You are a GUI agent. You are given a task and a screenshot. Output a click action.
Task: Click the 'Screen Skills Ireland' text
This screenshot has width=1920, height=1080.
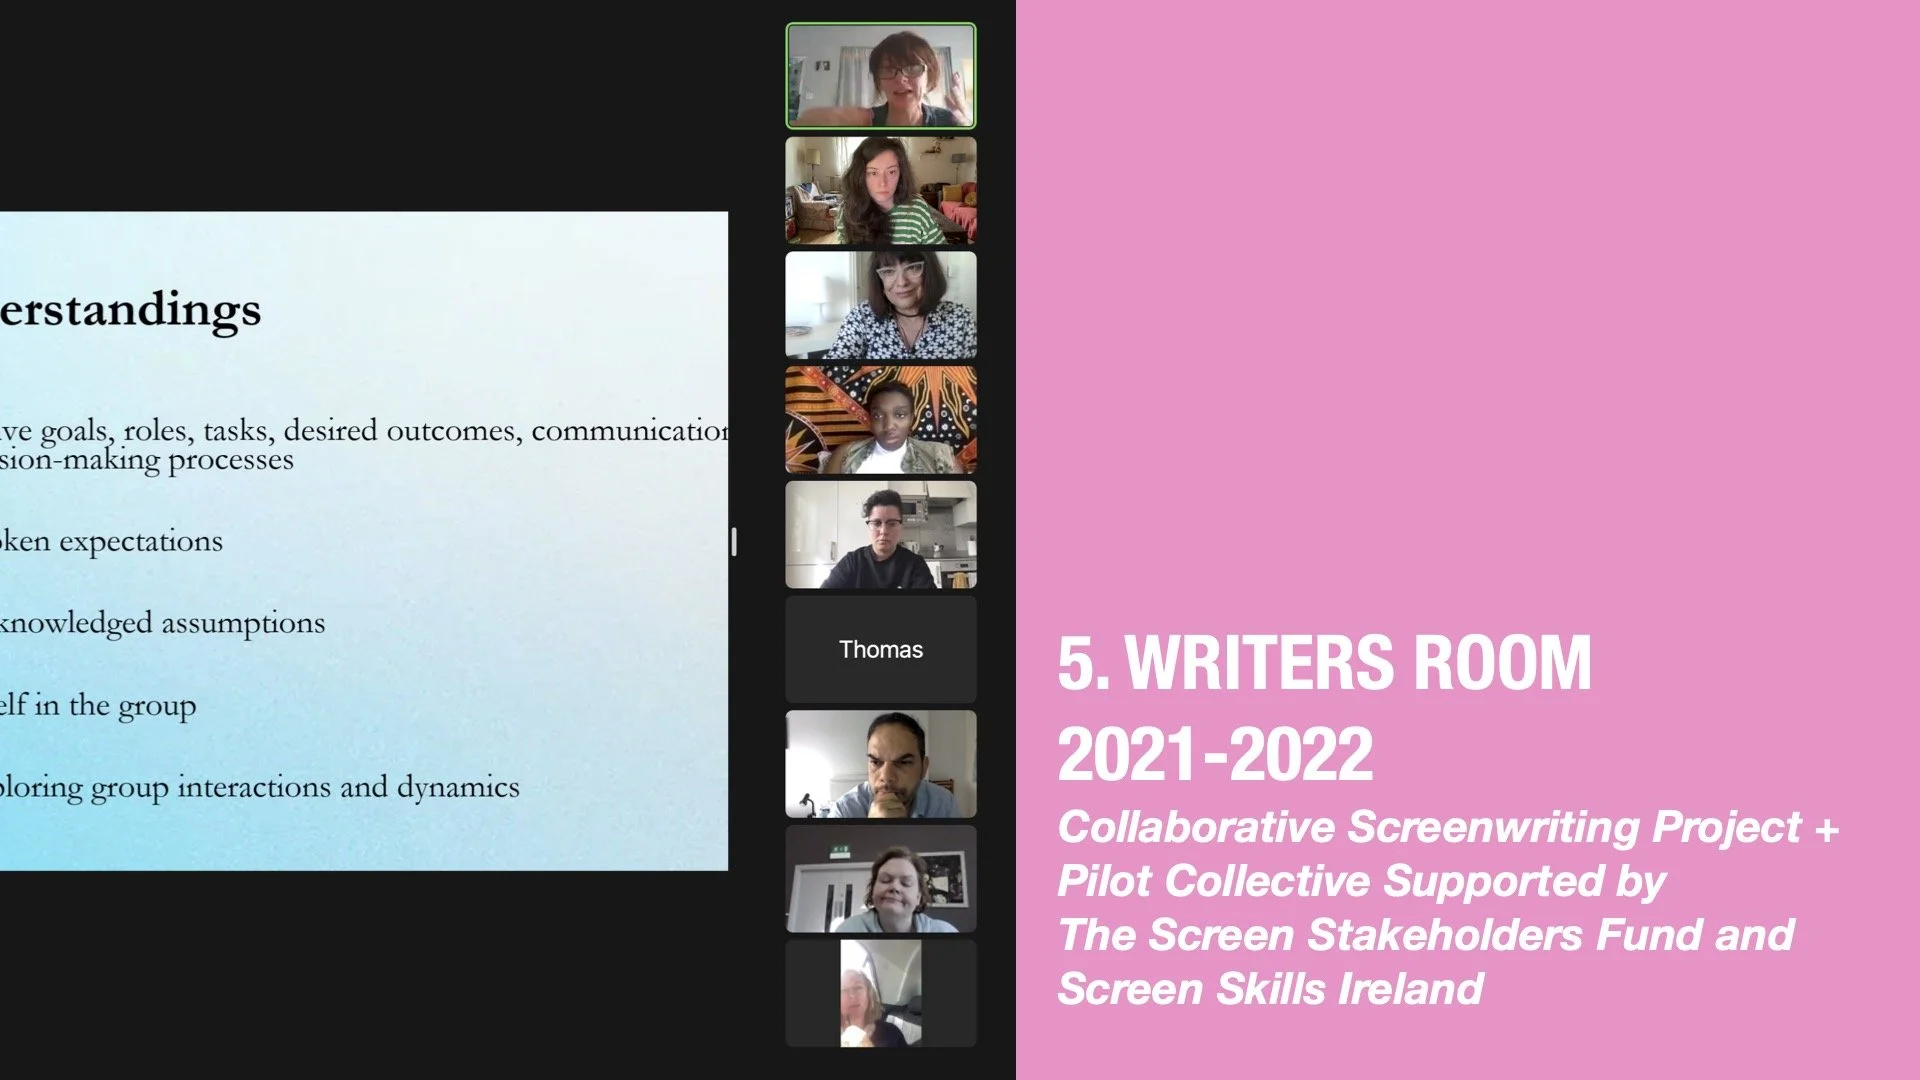[1270, 989]
